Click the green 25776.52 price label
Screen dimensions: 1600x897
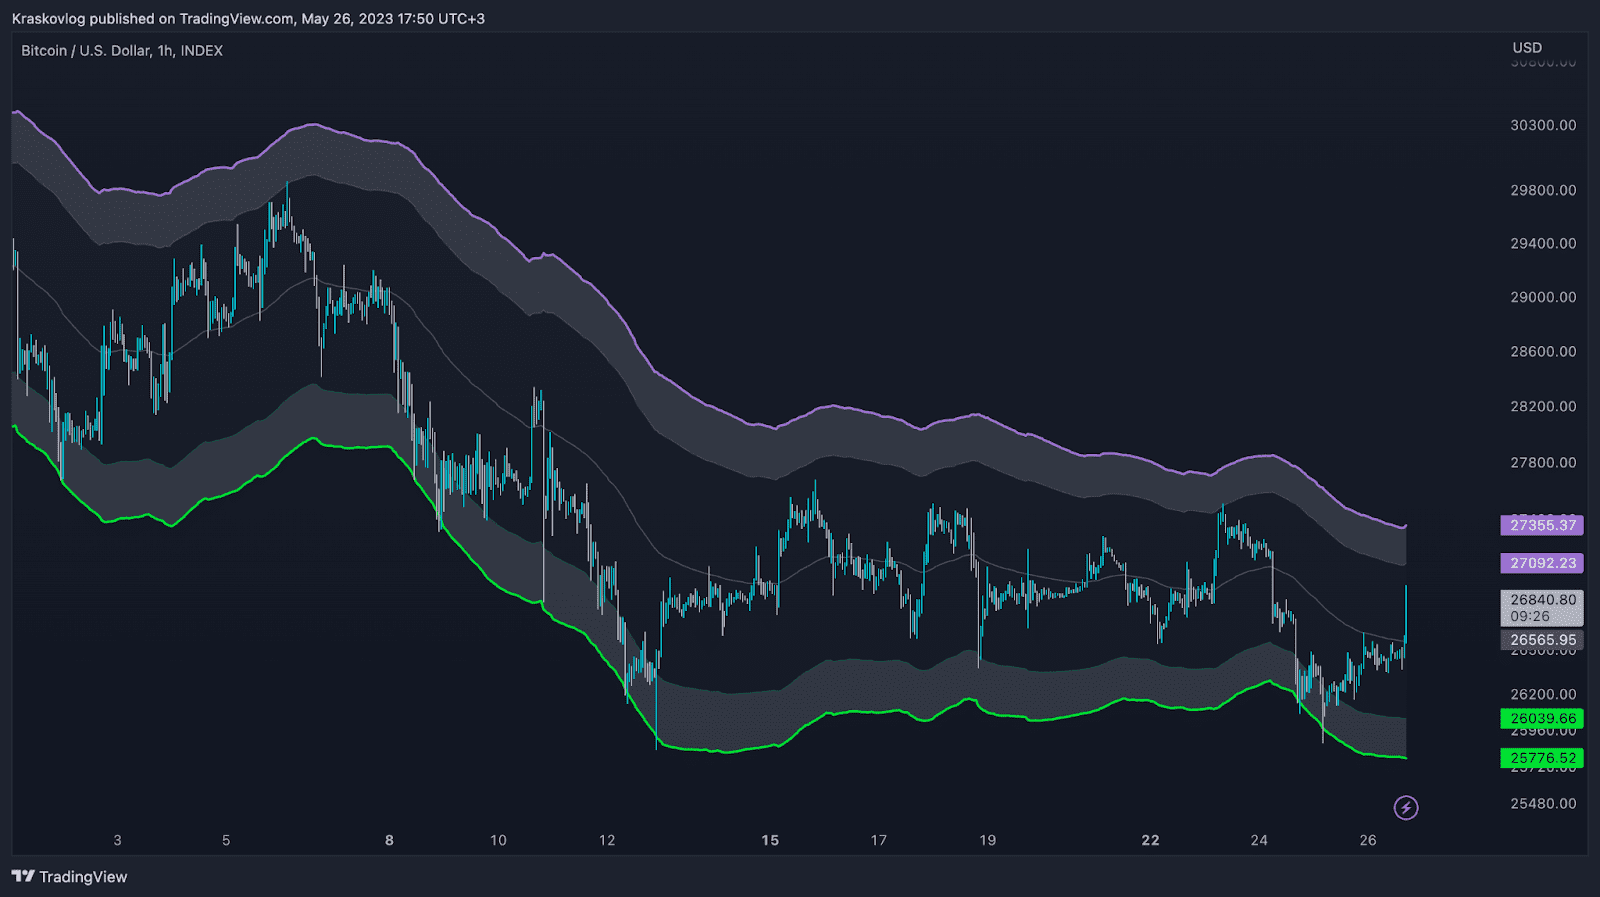click(1542, 758)
